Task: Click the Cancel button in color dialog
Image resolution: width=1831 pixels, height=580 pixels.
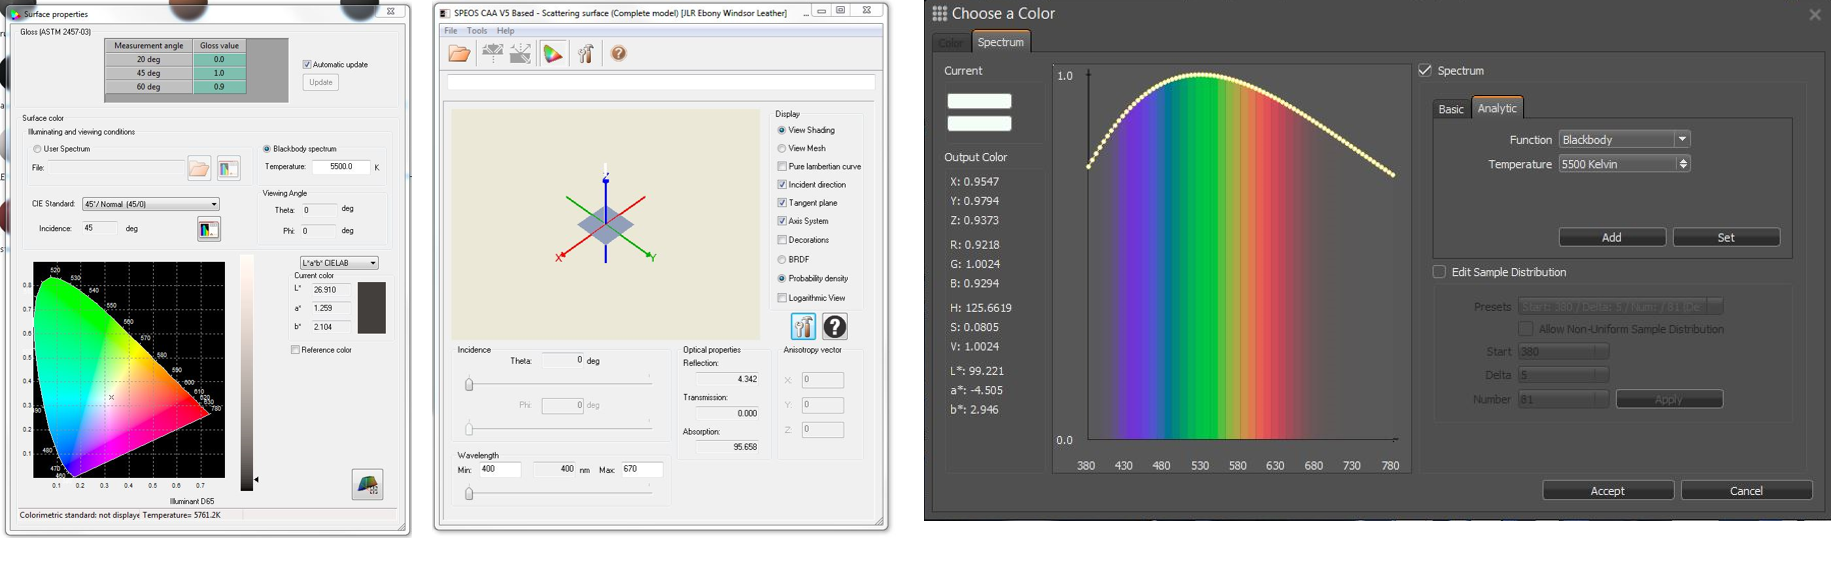Action: pyautogui.click(x=1747, y=490)
